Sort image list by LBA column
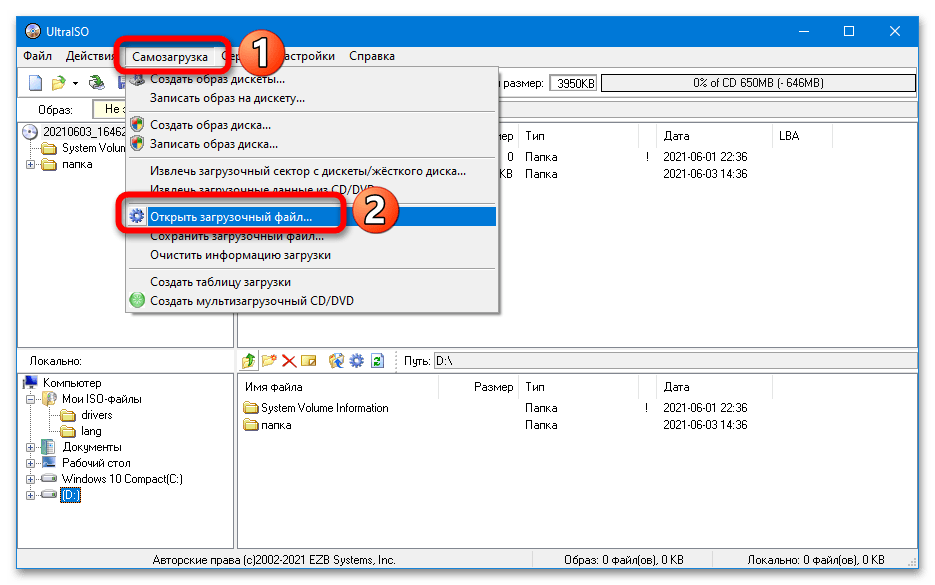The width and height of the screenshot is (935, 585). (x=802, y=136)
